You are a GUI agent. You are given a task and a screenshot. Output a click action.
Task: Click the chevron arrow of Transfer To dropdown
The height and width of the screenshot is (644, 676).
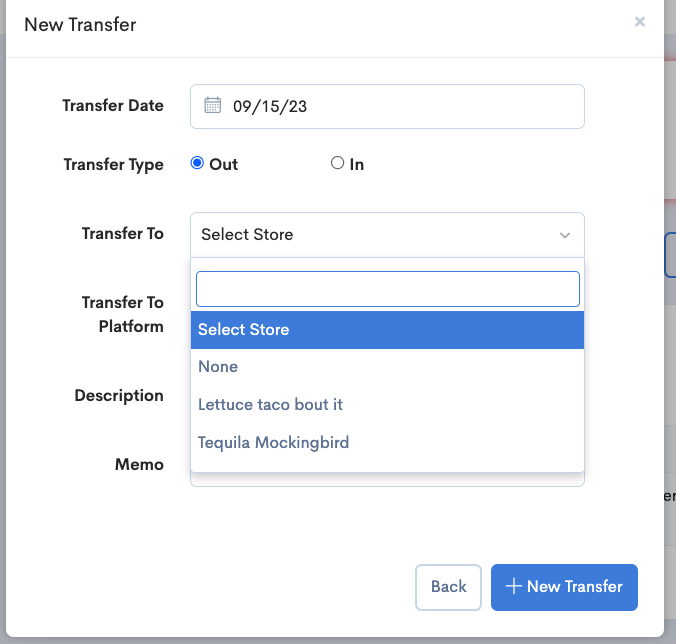[x=565, y=236]
